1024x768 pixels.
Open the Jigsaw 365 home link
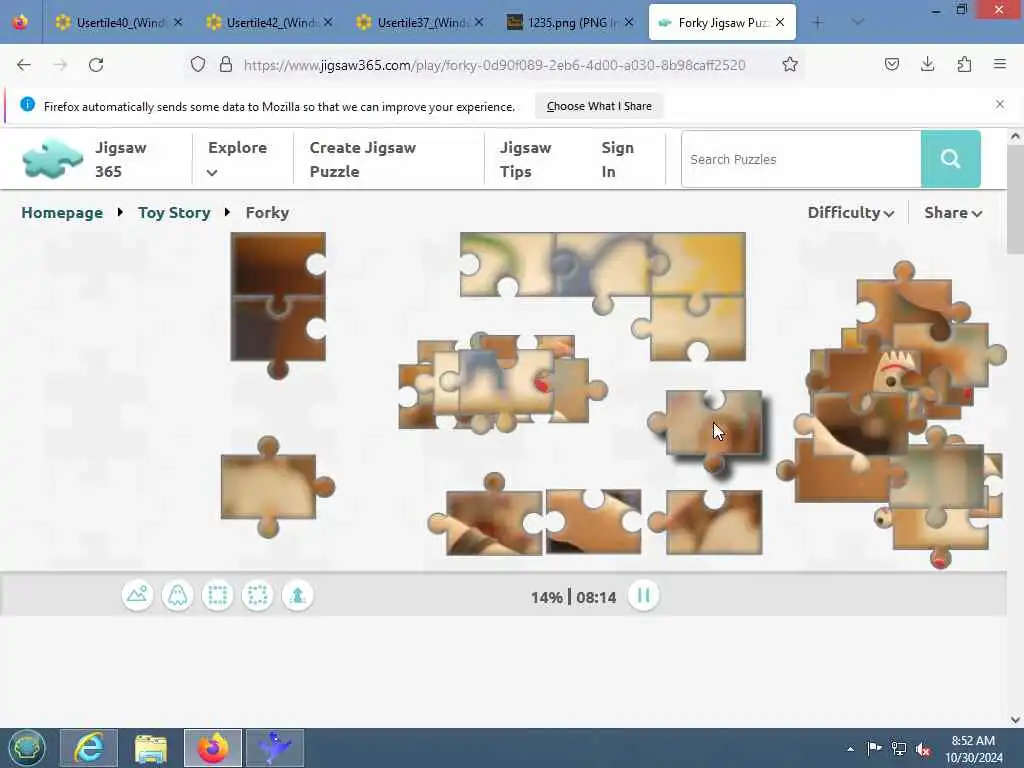click(x=121, y=159)
